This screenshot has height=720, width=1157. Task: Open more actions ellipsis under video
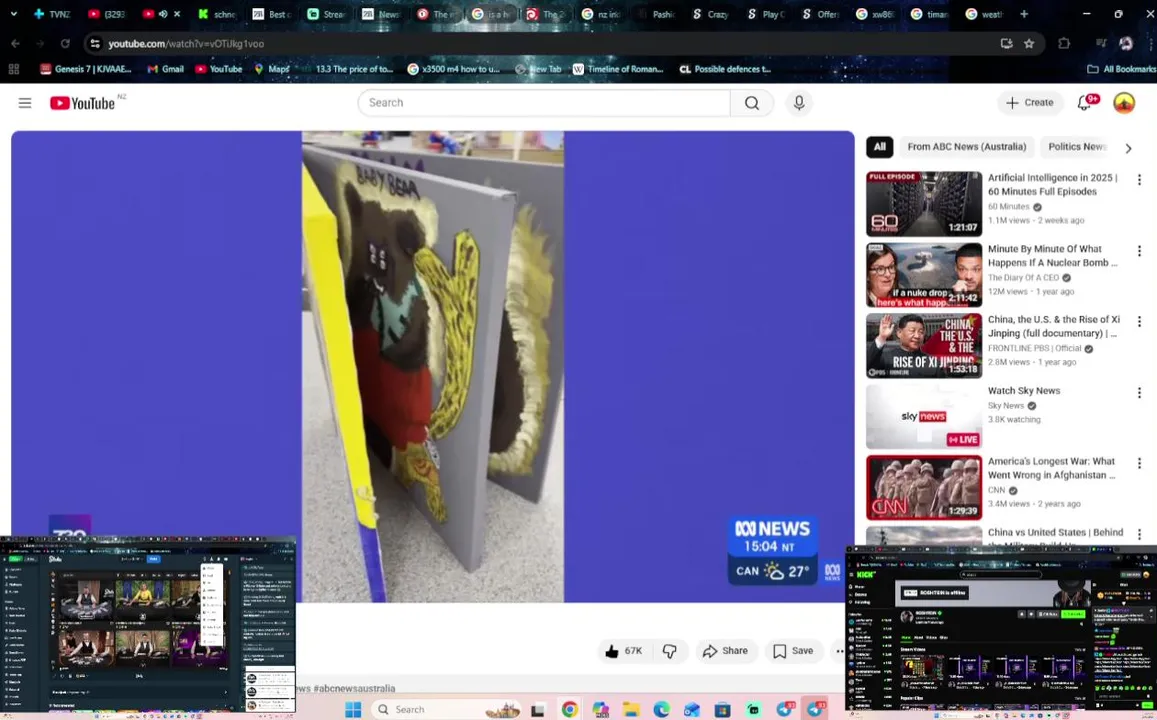tap(839, 651)
